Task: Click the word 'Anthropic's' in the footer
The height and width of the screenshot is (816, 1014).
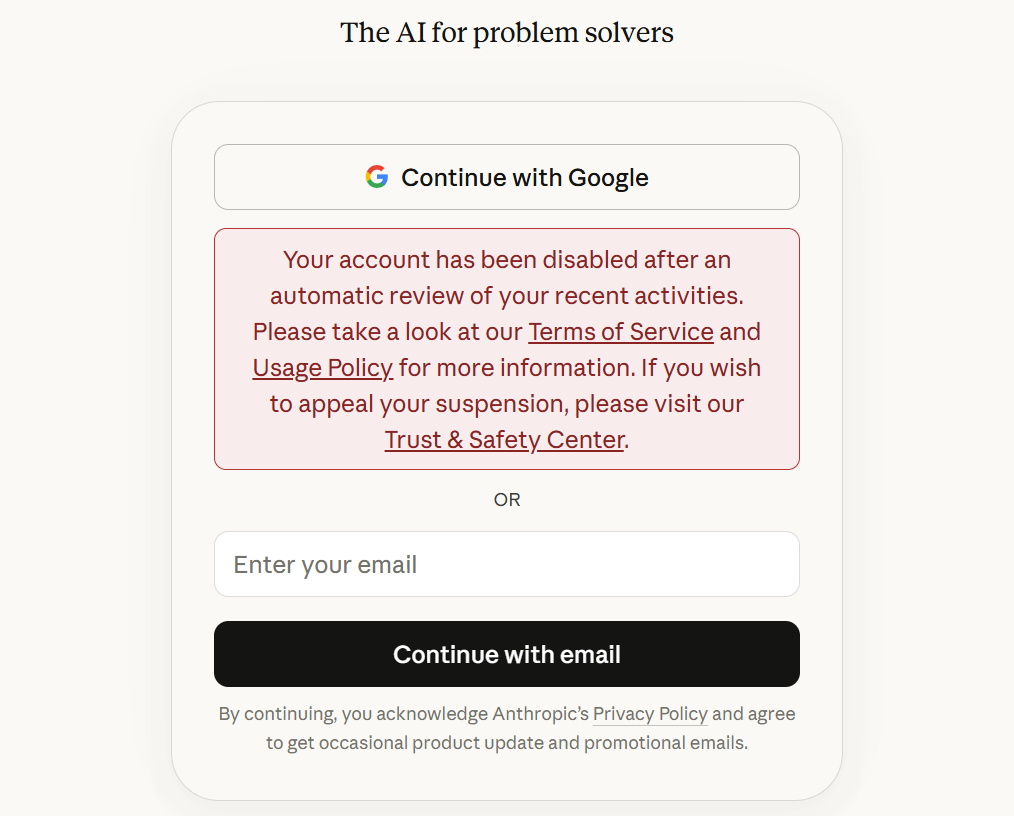Action: click(x=540, y=714)
